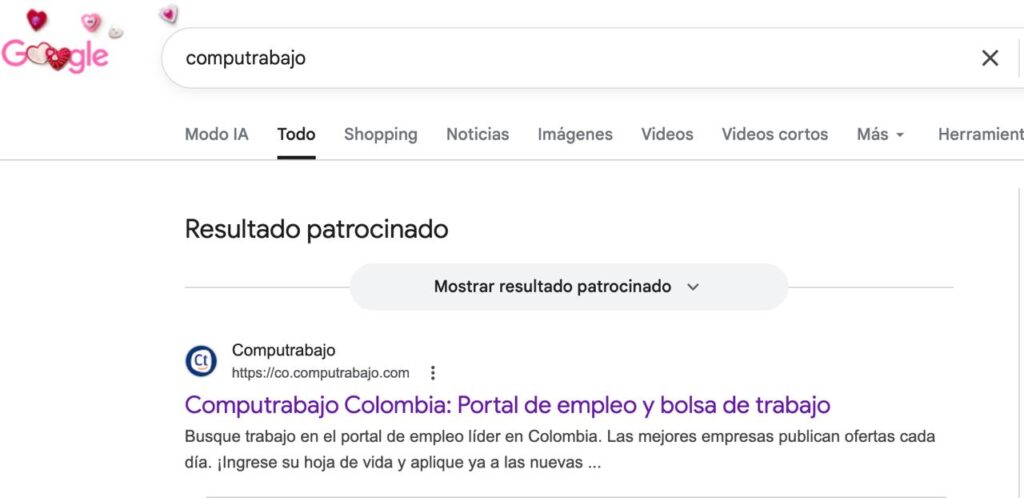Go to the Noticias tab
Image resolution: width=1024 pixels, height=498 pixels.
point(477,134)
